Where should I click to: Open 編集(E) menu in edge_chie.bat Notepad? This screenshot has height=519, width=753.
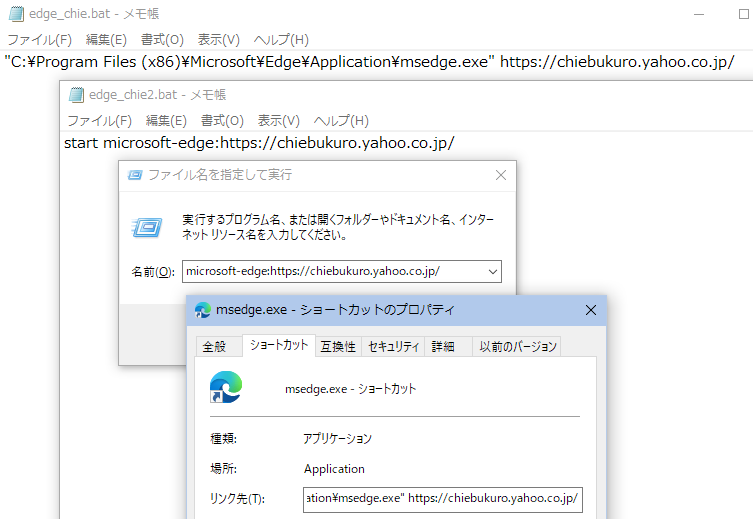pos(106,39)
